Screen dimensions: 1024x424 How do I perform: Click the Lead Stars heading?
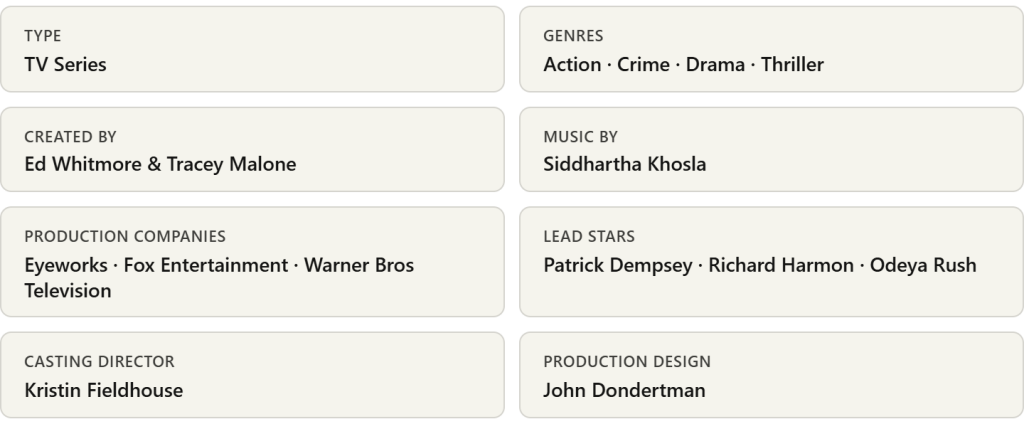point(589,237)
